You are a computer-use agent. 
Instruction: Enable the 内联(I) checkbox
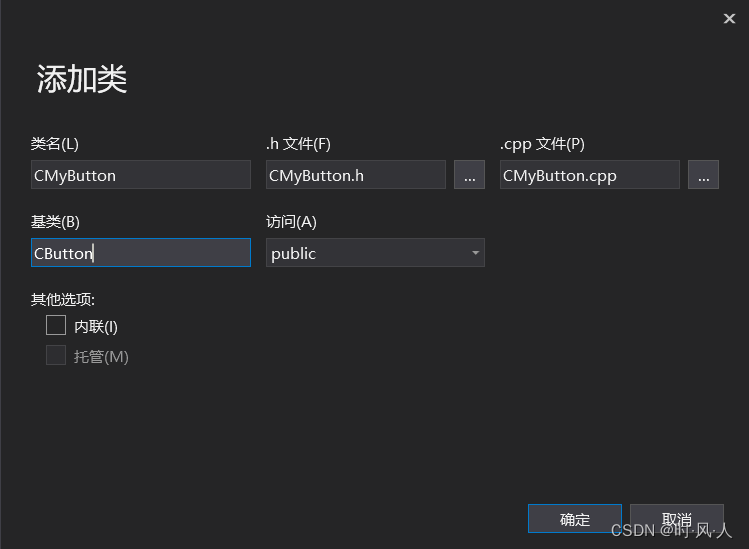(56, 325)
